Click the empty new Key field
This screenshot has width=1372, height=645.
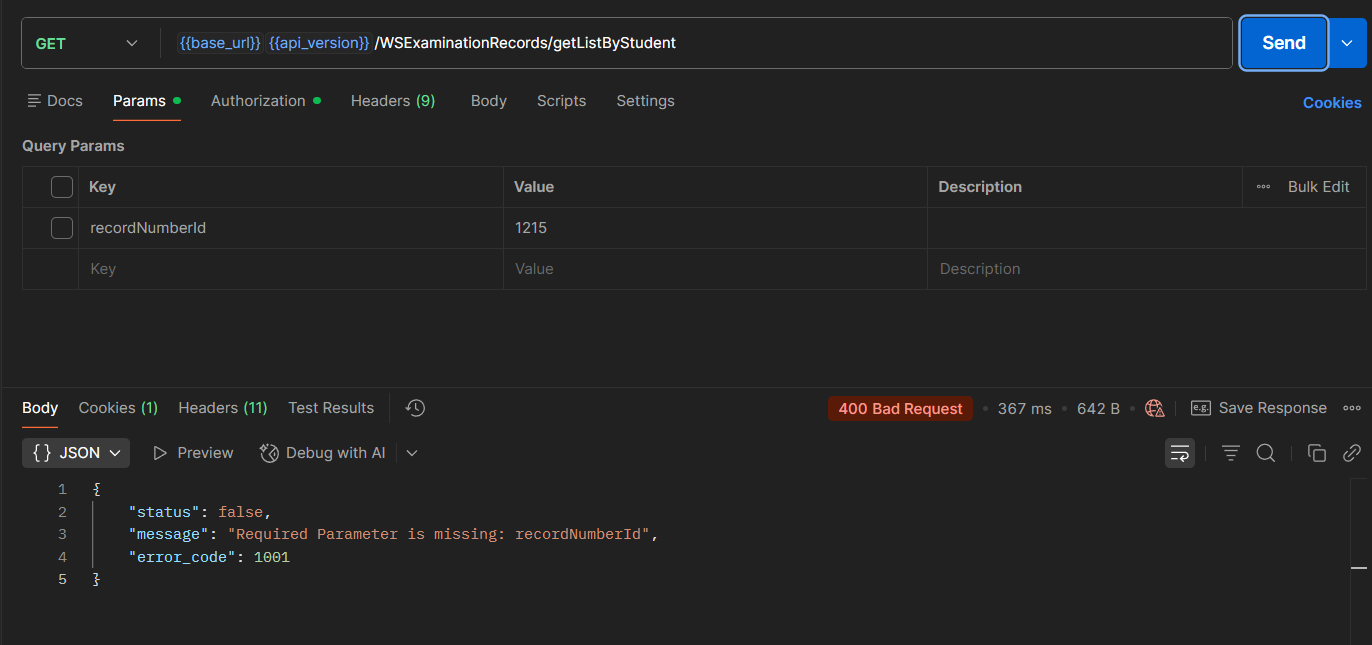pyautogui.click(x=290, y=269)
